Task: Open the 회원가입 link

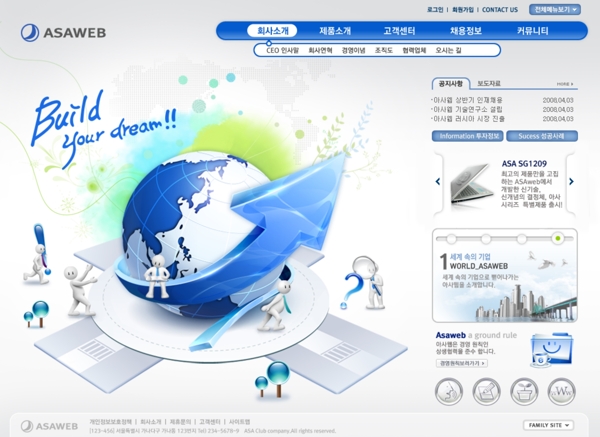Action: click(463, 10)
